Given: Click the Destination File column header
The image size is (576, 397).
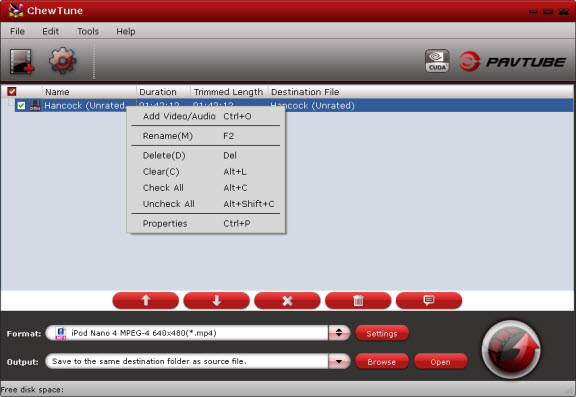Looking at the screenshot, I should tap(421, 92).
